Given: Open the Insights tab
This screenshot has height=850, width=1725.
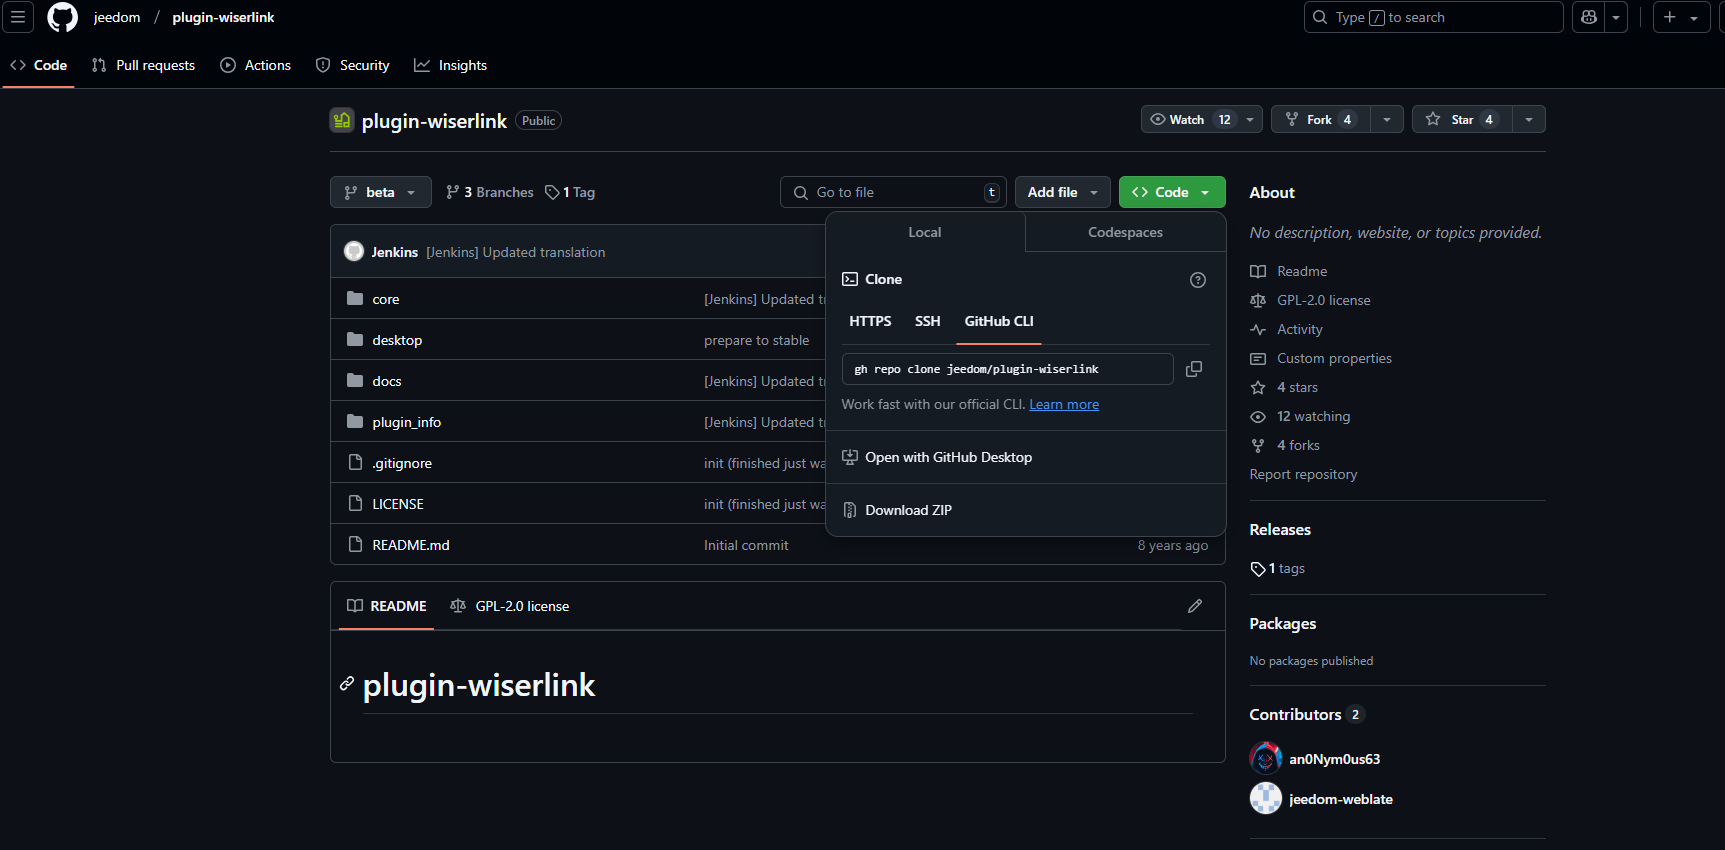Looking at the screenshot, I should point(450,65).
